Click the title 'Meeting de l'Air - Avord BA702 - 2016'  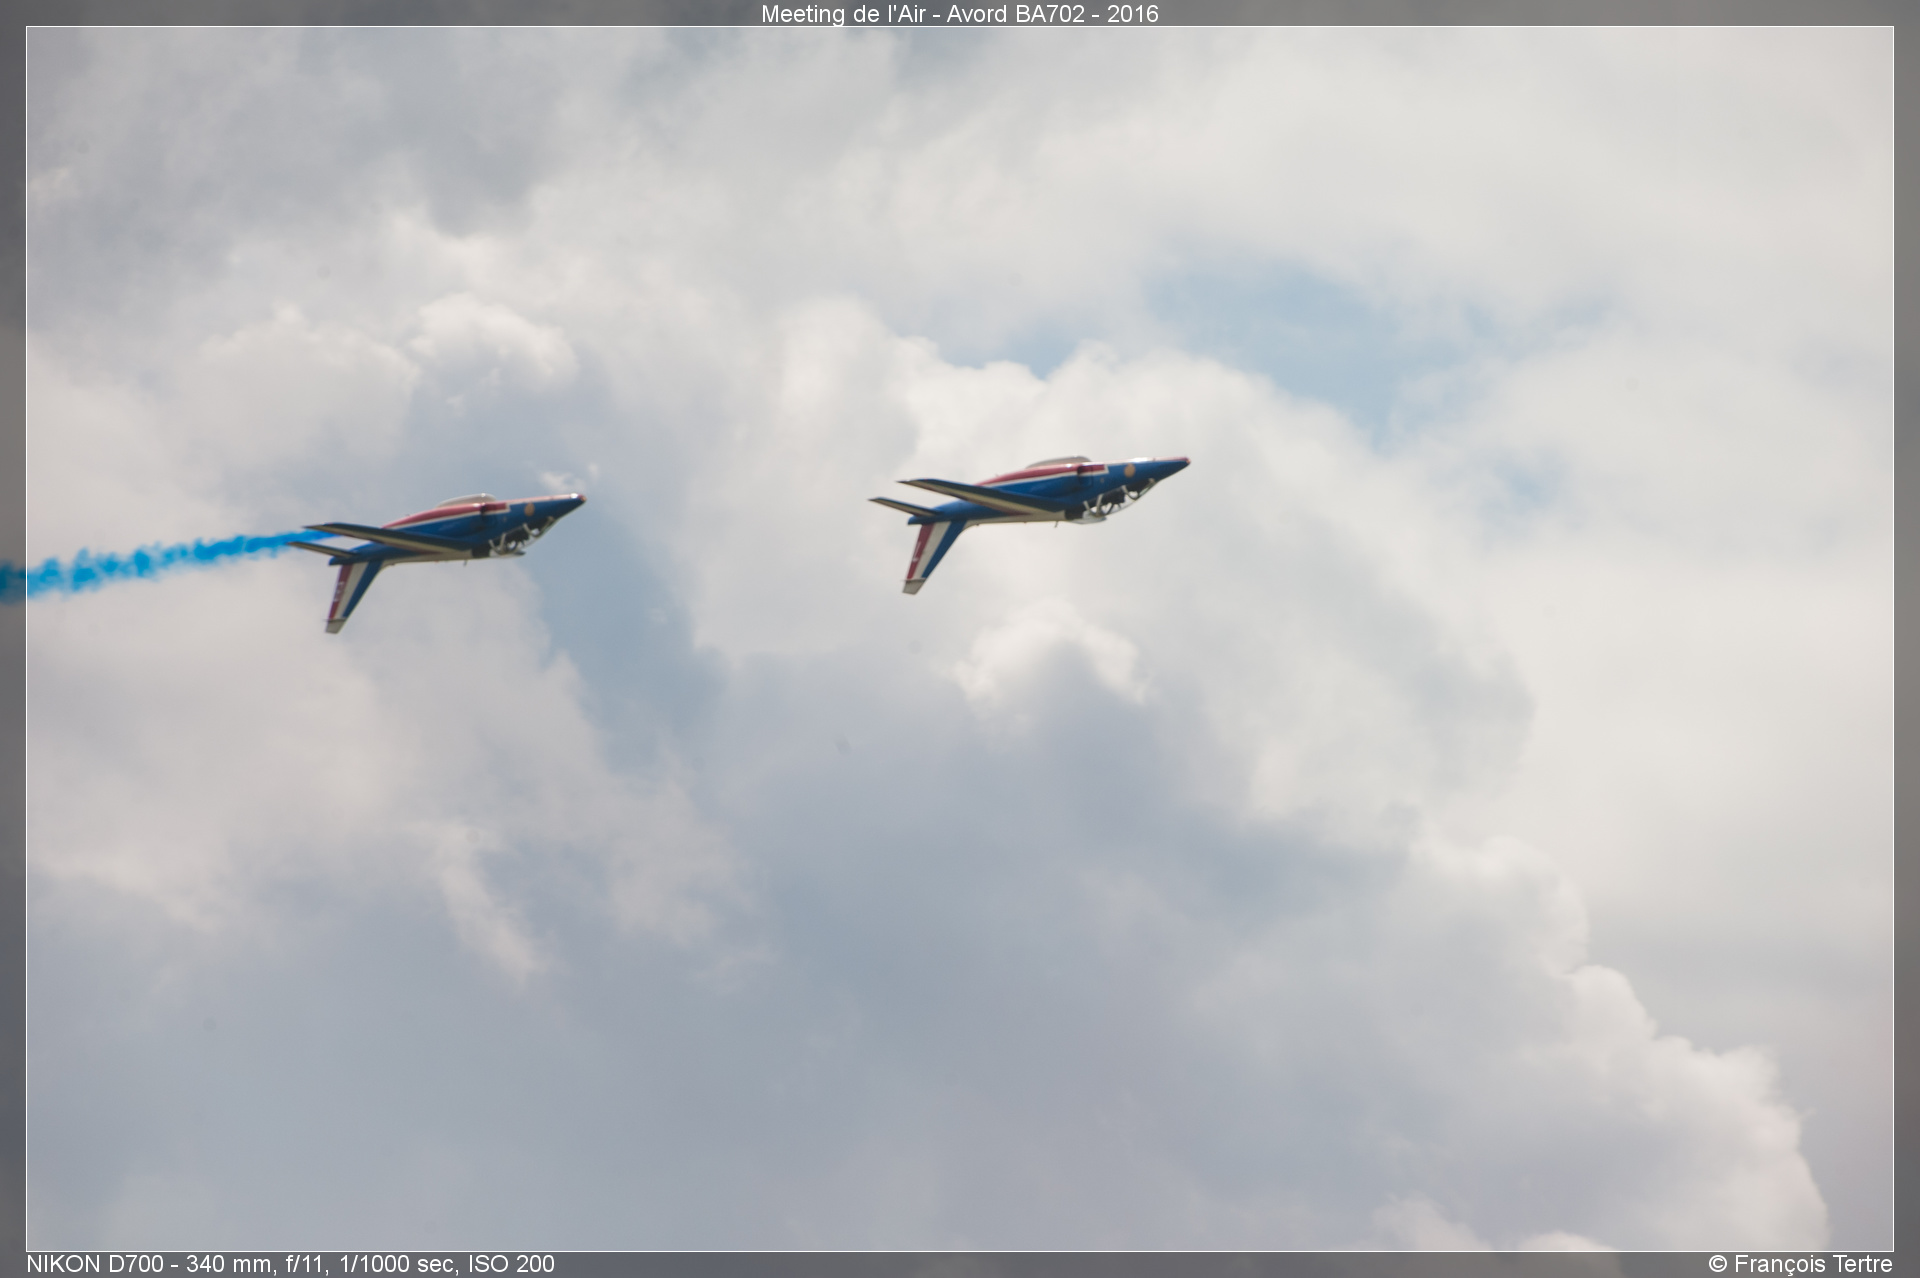coord(959,14)
